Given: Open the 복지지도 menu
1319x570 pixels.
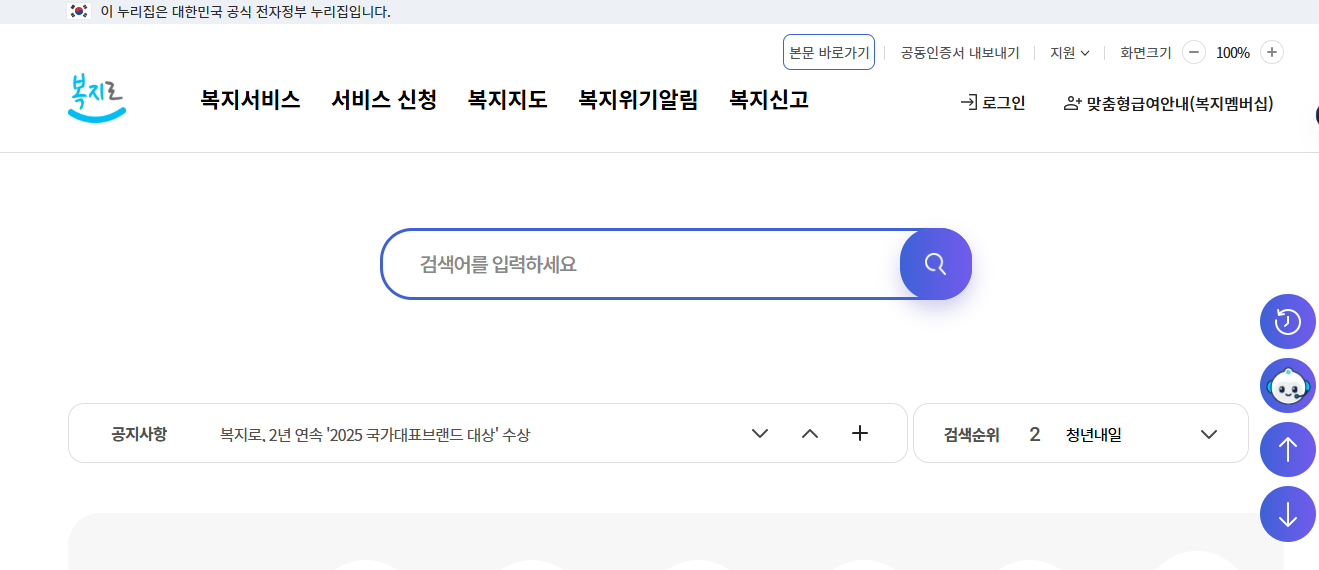Looking at the screenshot, I should pos(508,100).
